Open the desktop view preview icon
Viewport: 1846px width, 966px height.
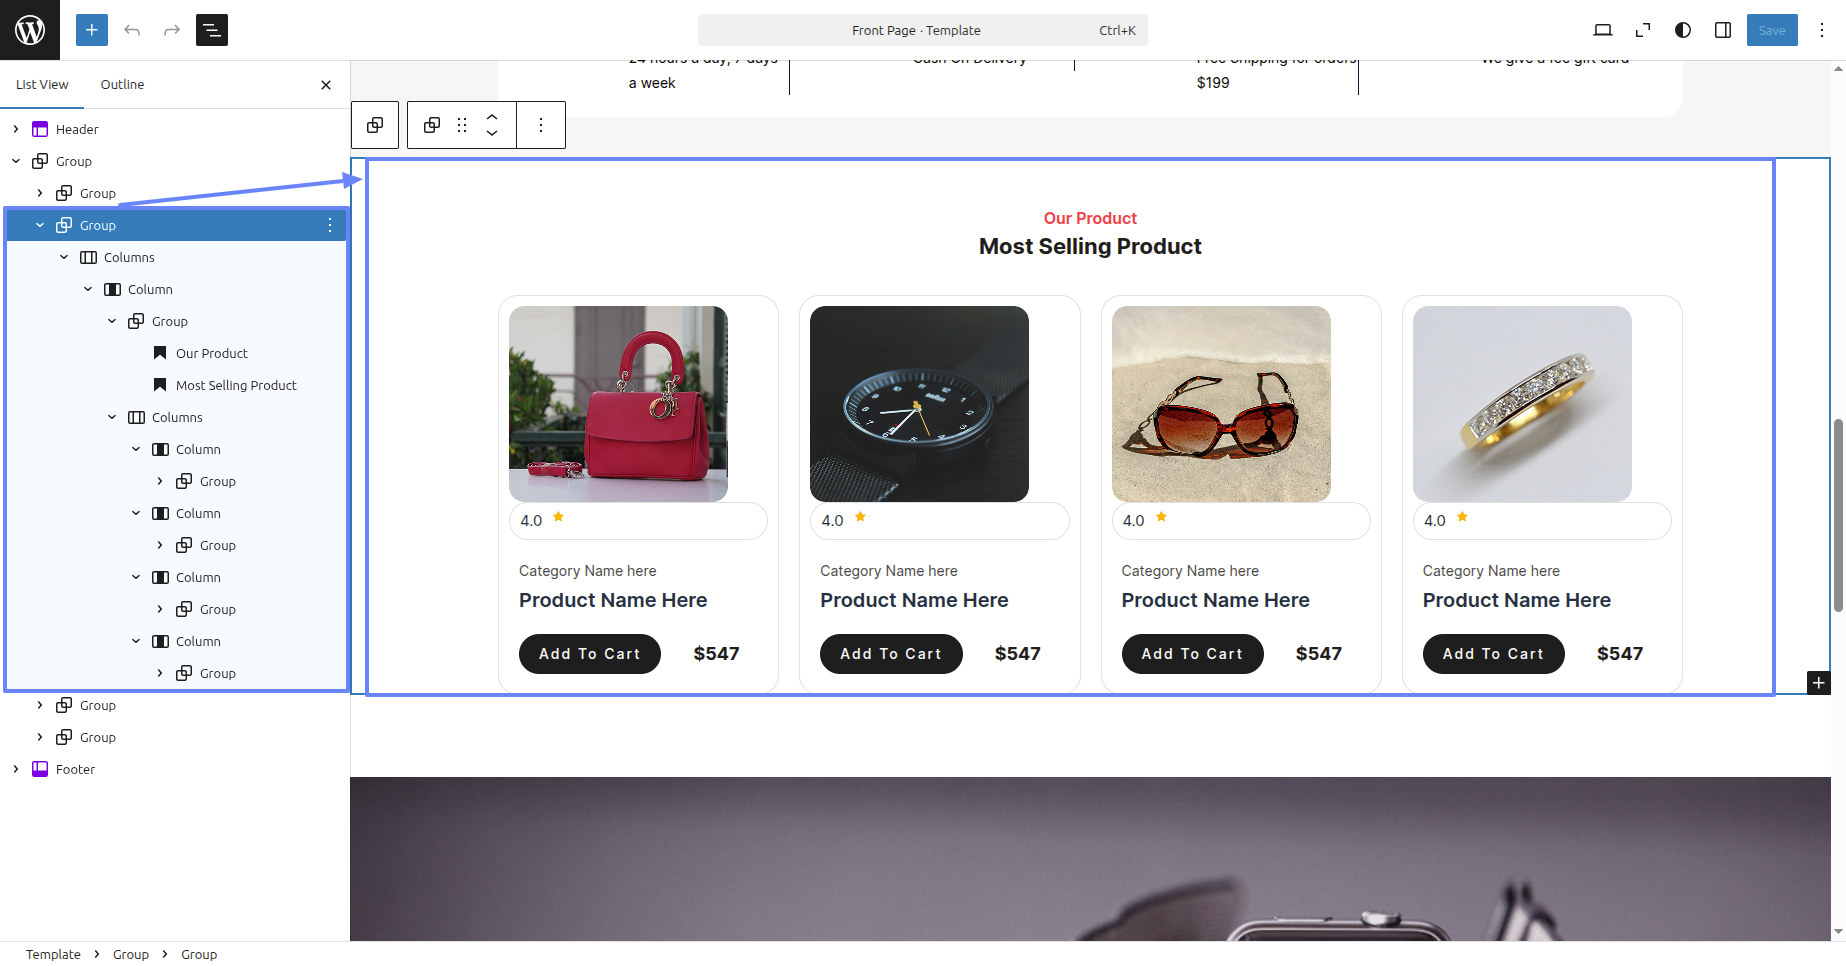click(x=1603, y=30)
